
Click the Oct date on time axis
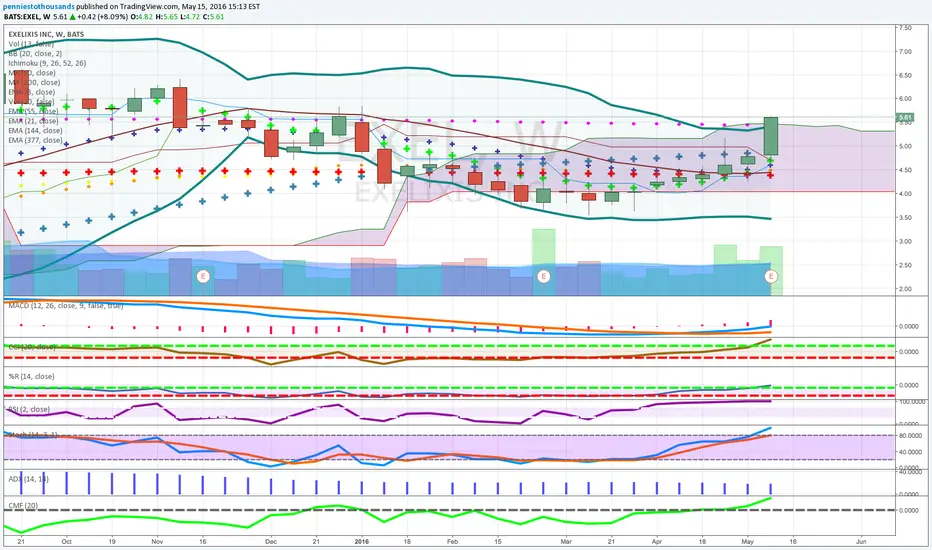point(67,542)
